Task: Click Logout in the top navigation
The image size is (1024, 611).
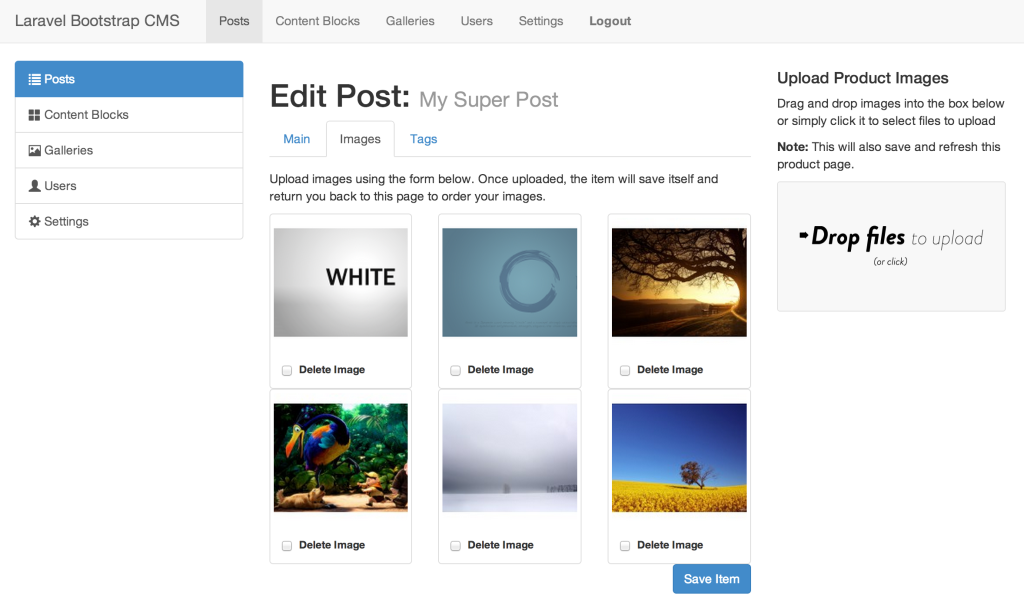Action: (x=610, y=21)
